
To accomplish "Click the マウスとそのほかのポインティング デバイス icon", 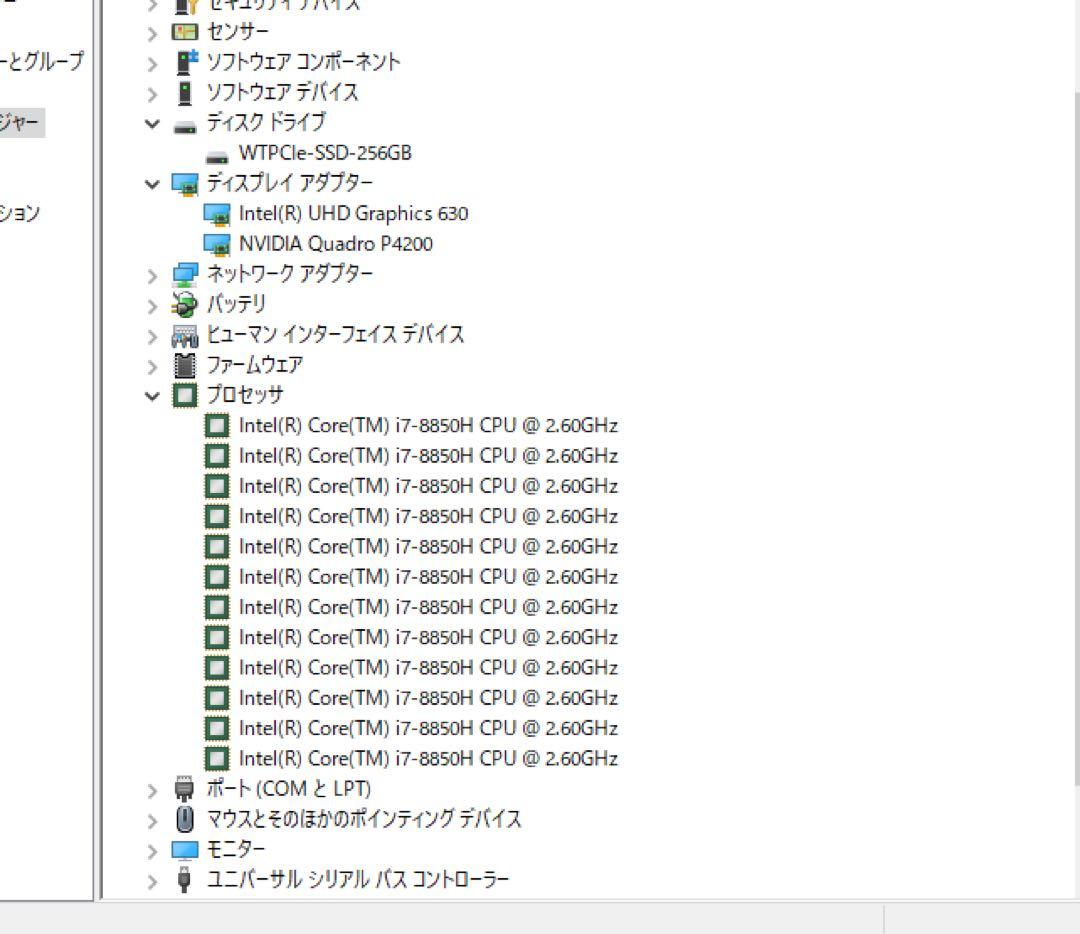I will tap(183, 818).
